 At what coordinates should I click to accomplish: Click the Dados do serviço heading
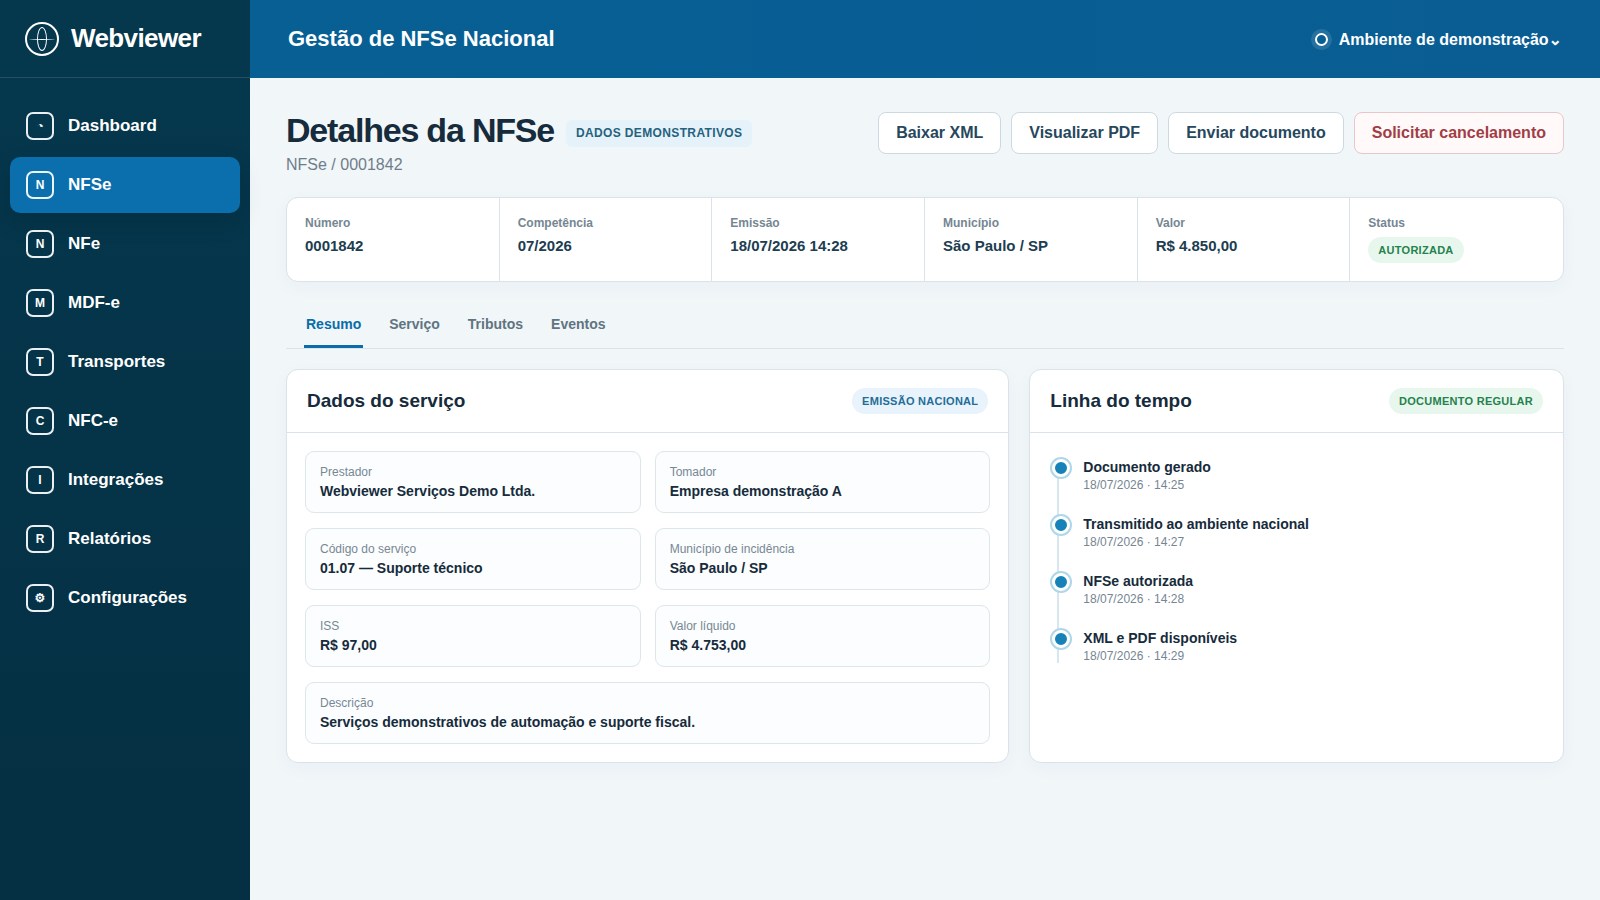click(x=386, y=401)
